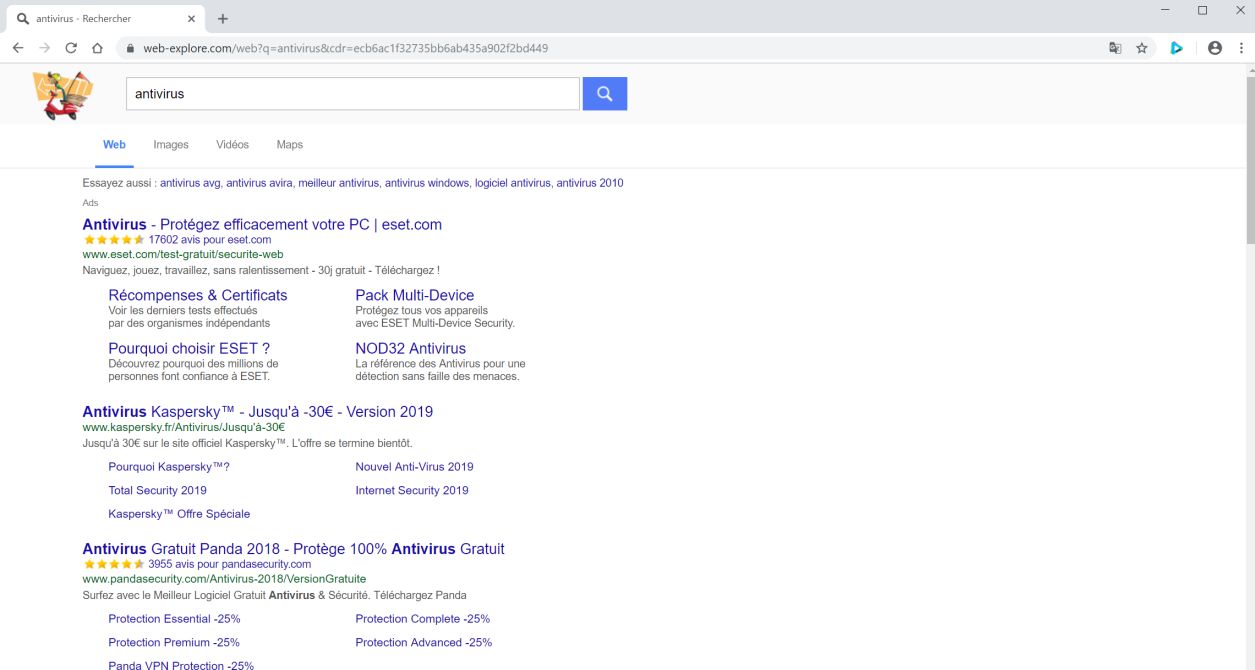
Task: Try suggestion antivirus windows
Action: pyautogui.click(x=427, y=183)
